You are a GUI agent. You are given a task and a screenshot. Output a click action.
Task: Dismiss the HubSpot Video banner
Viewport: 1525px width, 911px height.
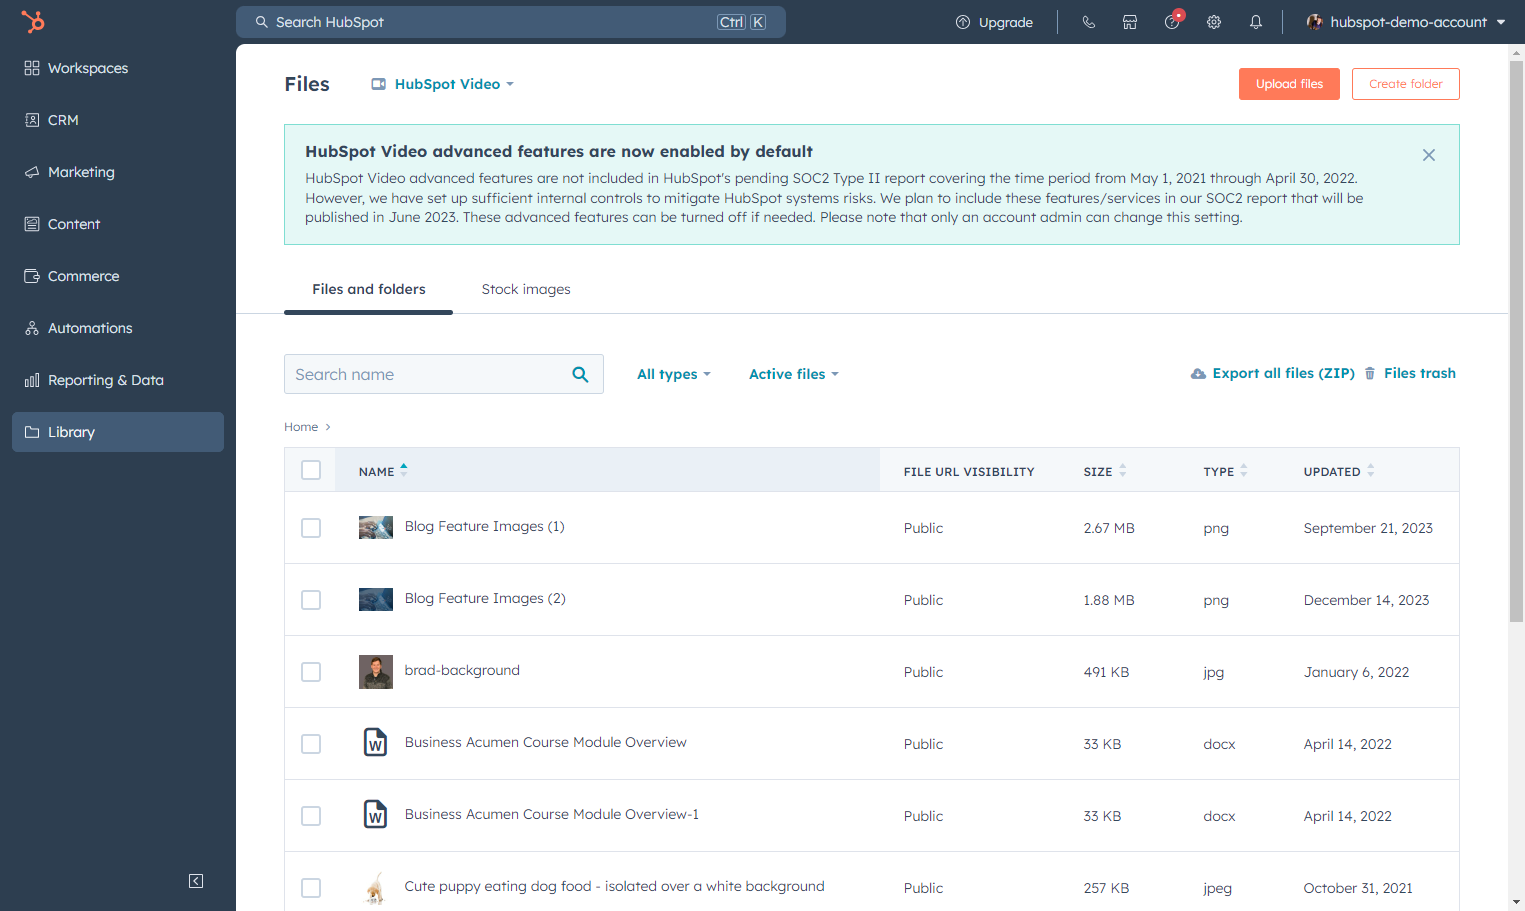tap(1429, 155)
